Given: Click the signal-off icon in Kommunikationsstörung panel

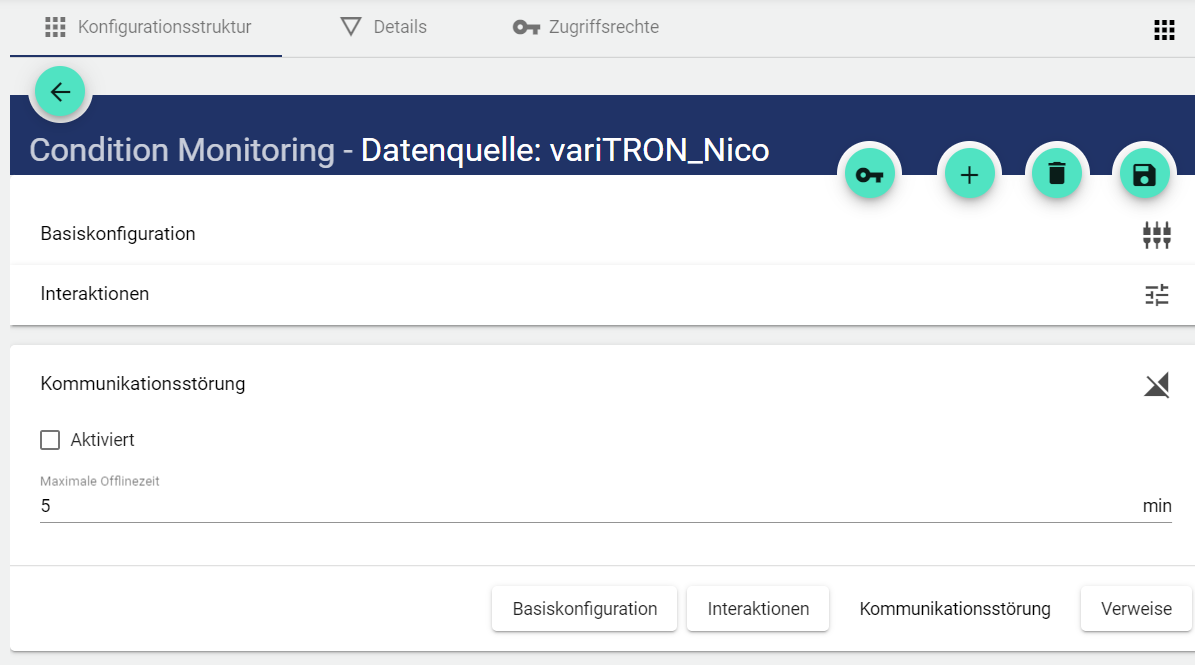Looking at the screenshot, I should point(1156,385).
